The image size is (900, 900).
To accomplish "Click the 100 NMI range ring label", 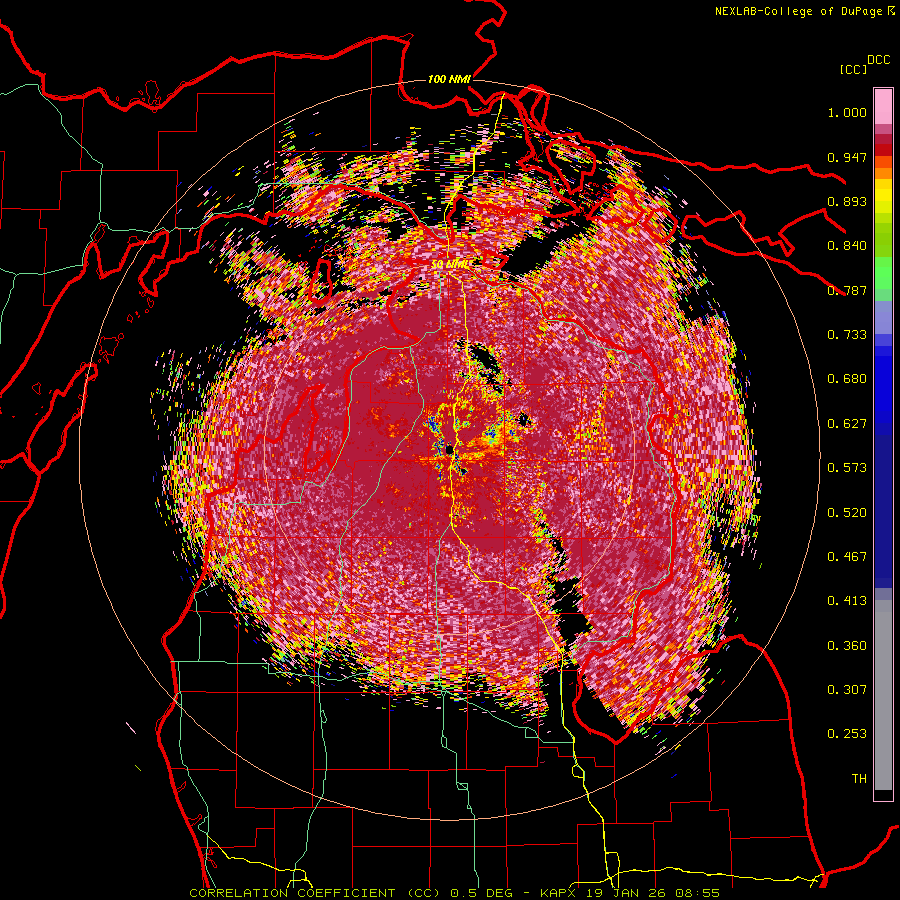I will pos(449,79).
